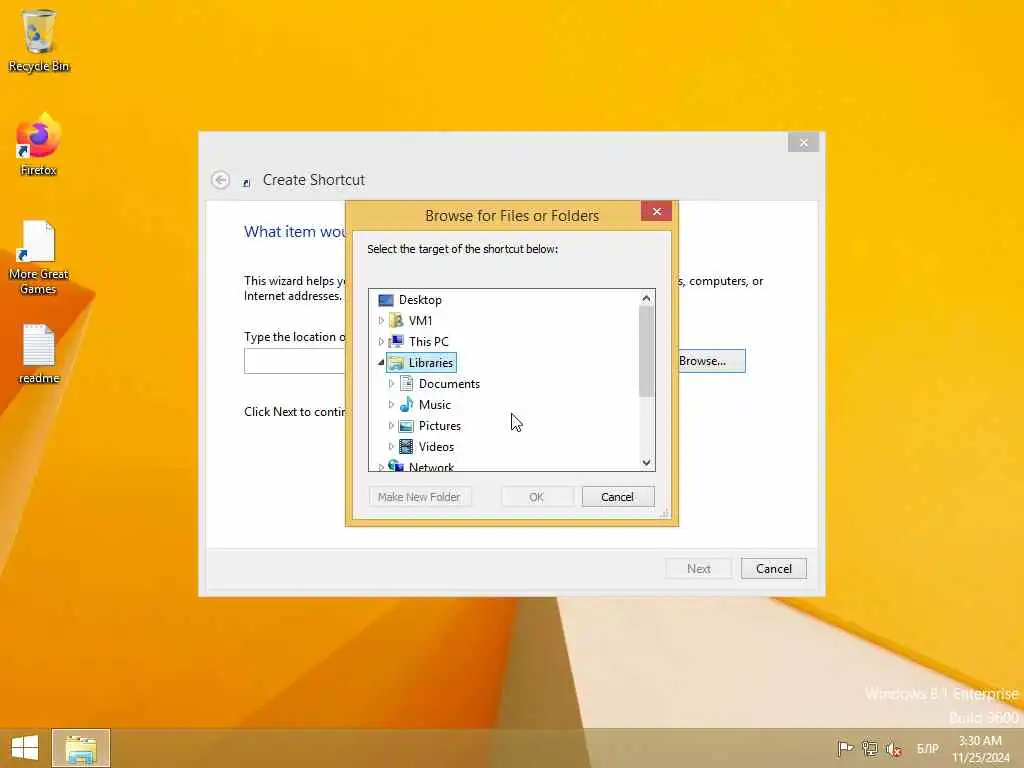Click the Libraries folder icon
Image resolution: width=1024 pixels, height=768 pixels.
click(x=396, y=362)
